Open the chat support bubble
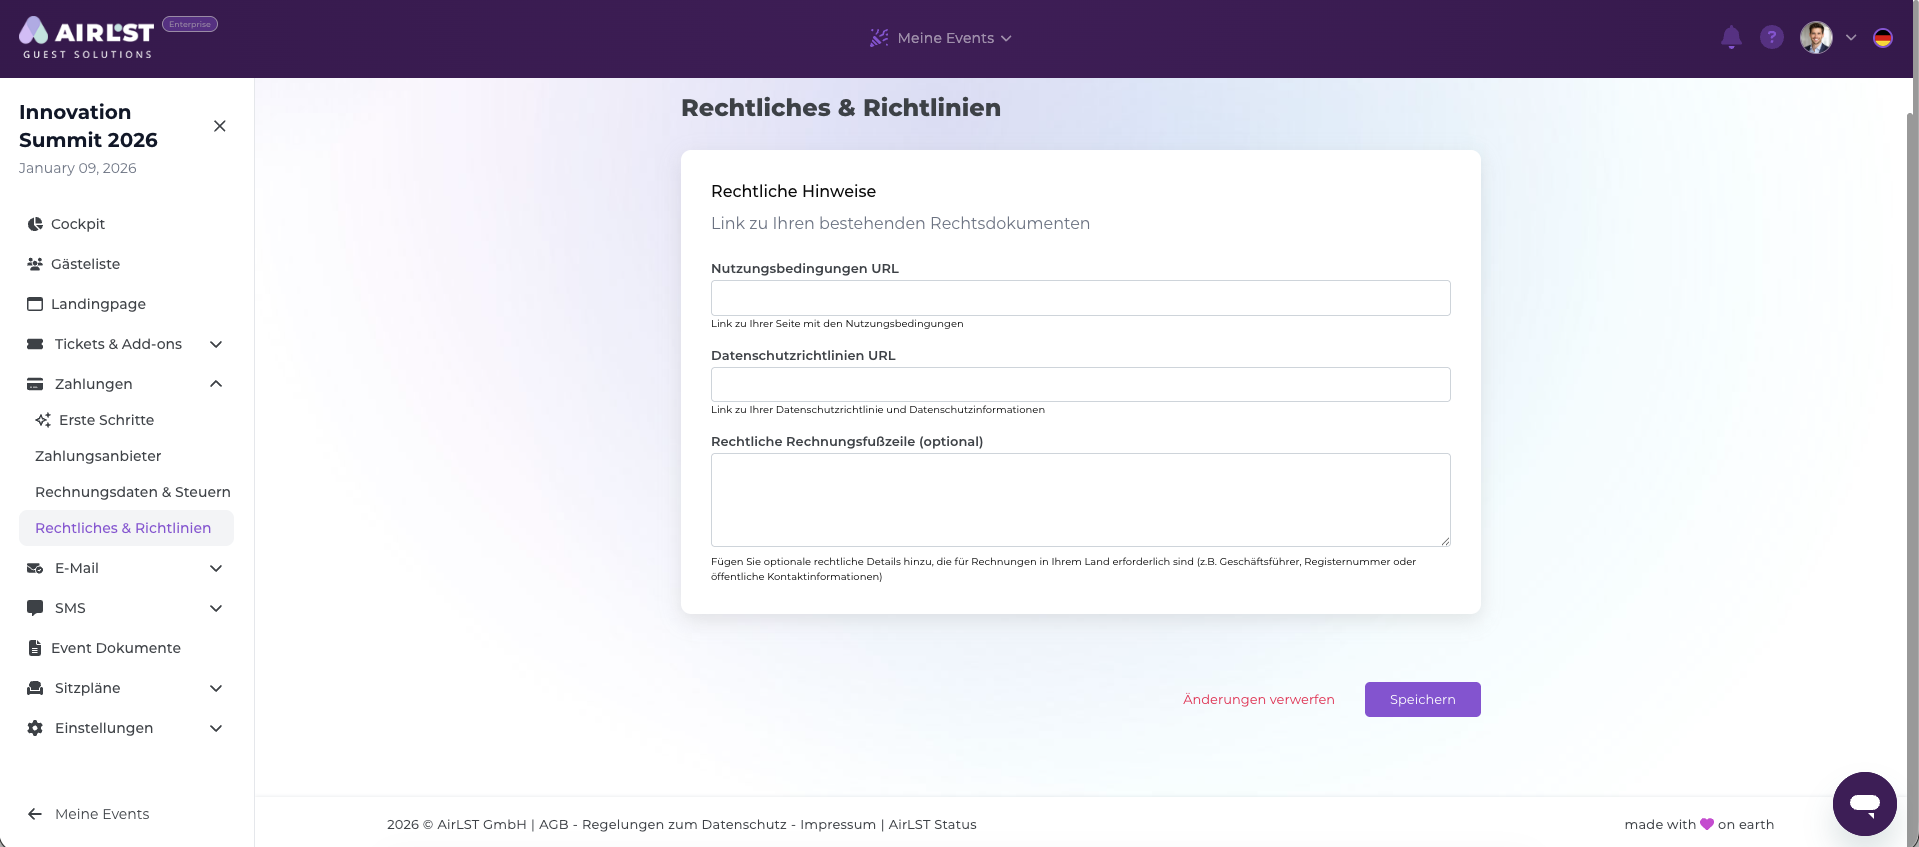 click(1864, 803)
